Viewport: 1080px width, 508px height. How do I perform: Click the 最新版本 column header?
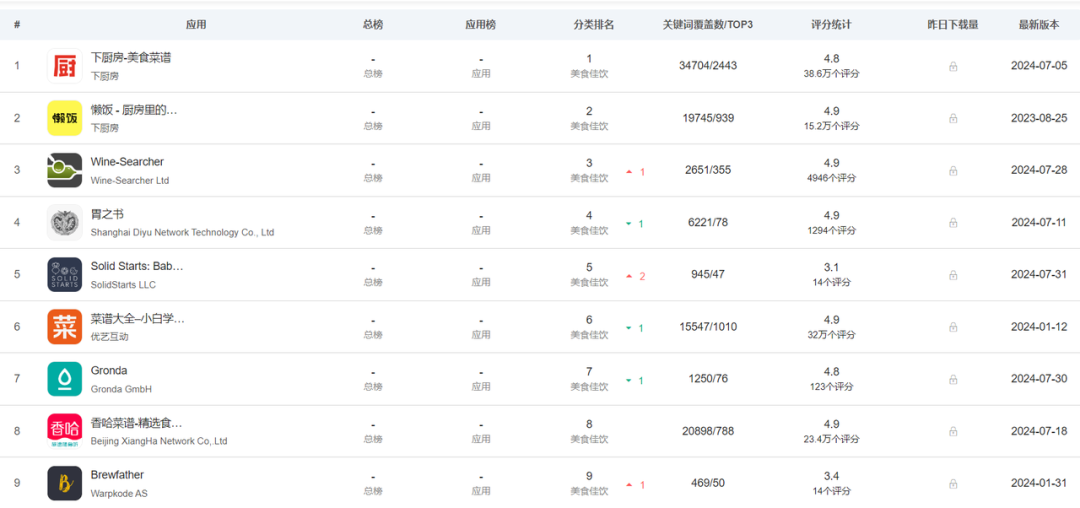1039,25
